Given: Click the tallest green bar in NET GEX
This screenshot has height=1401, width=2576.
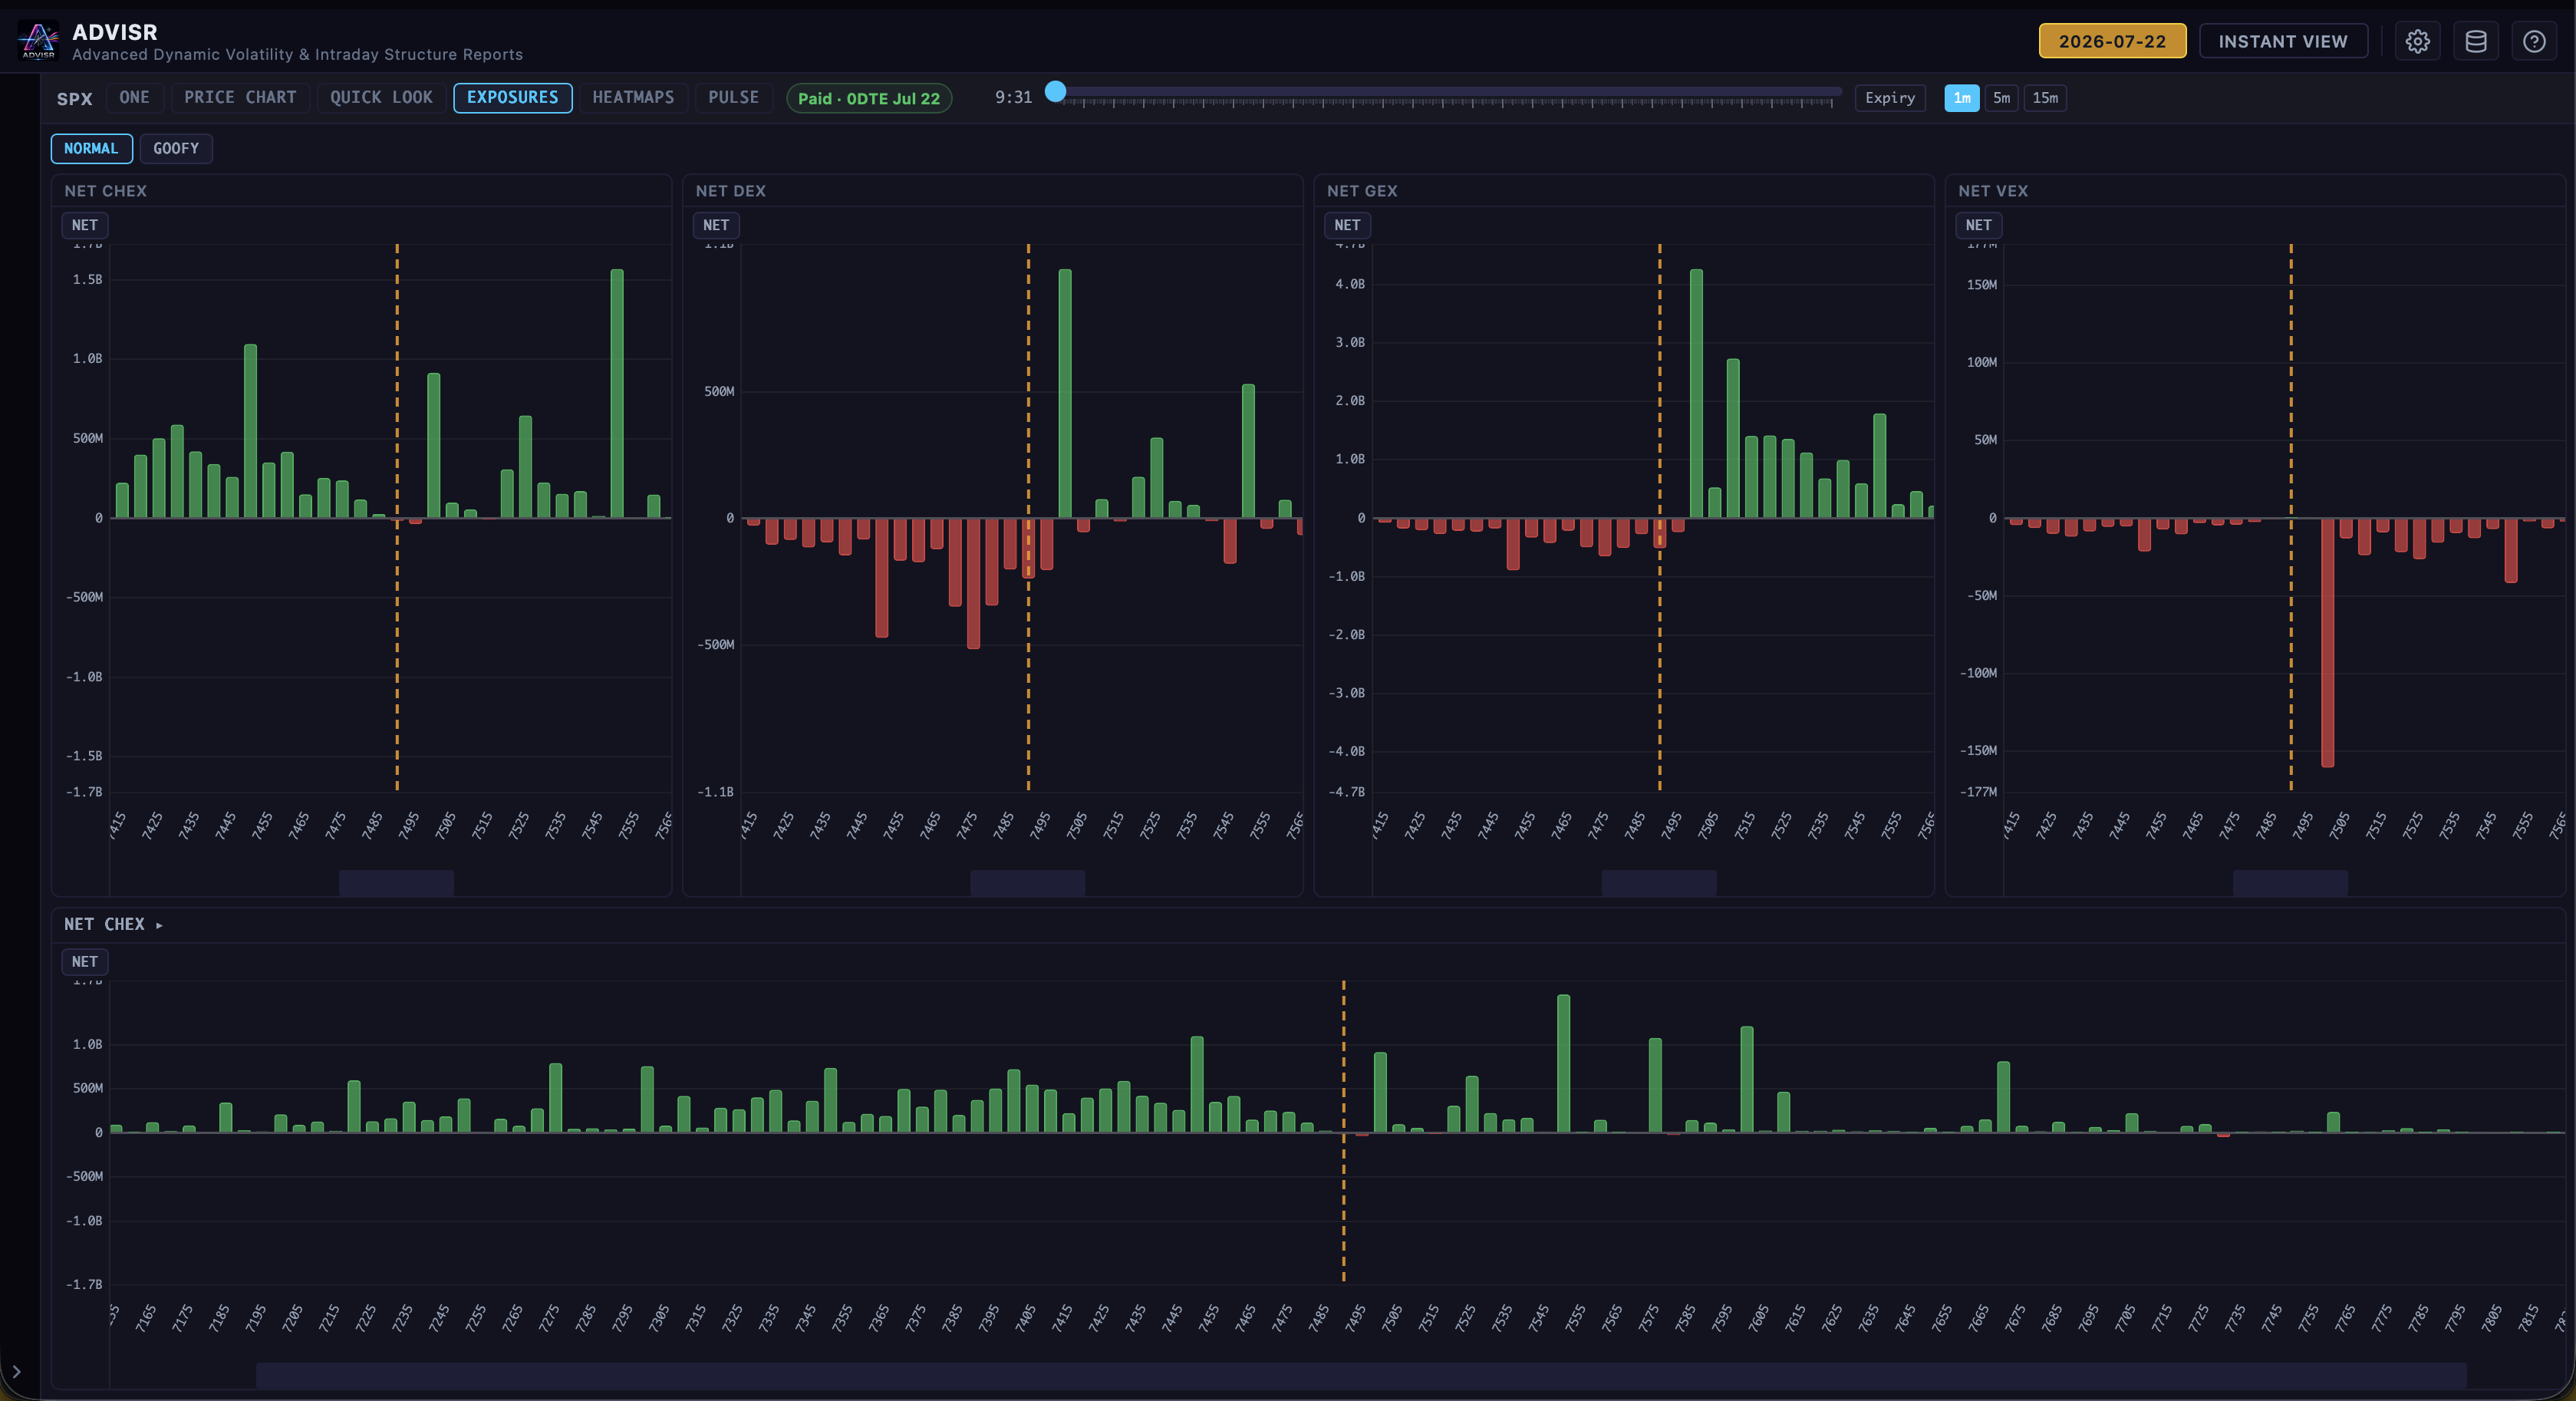Looking at the screenshot, I should 1696,394.
